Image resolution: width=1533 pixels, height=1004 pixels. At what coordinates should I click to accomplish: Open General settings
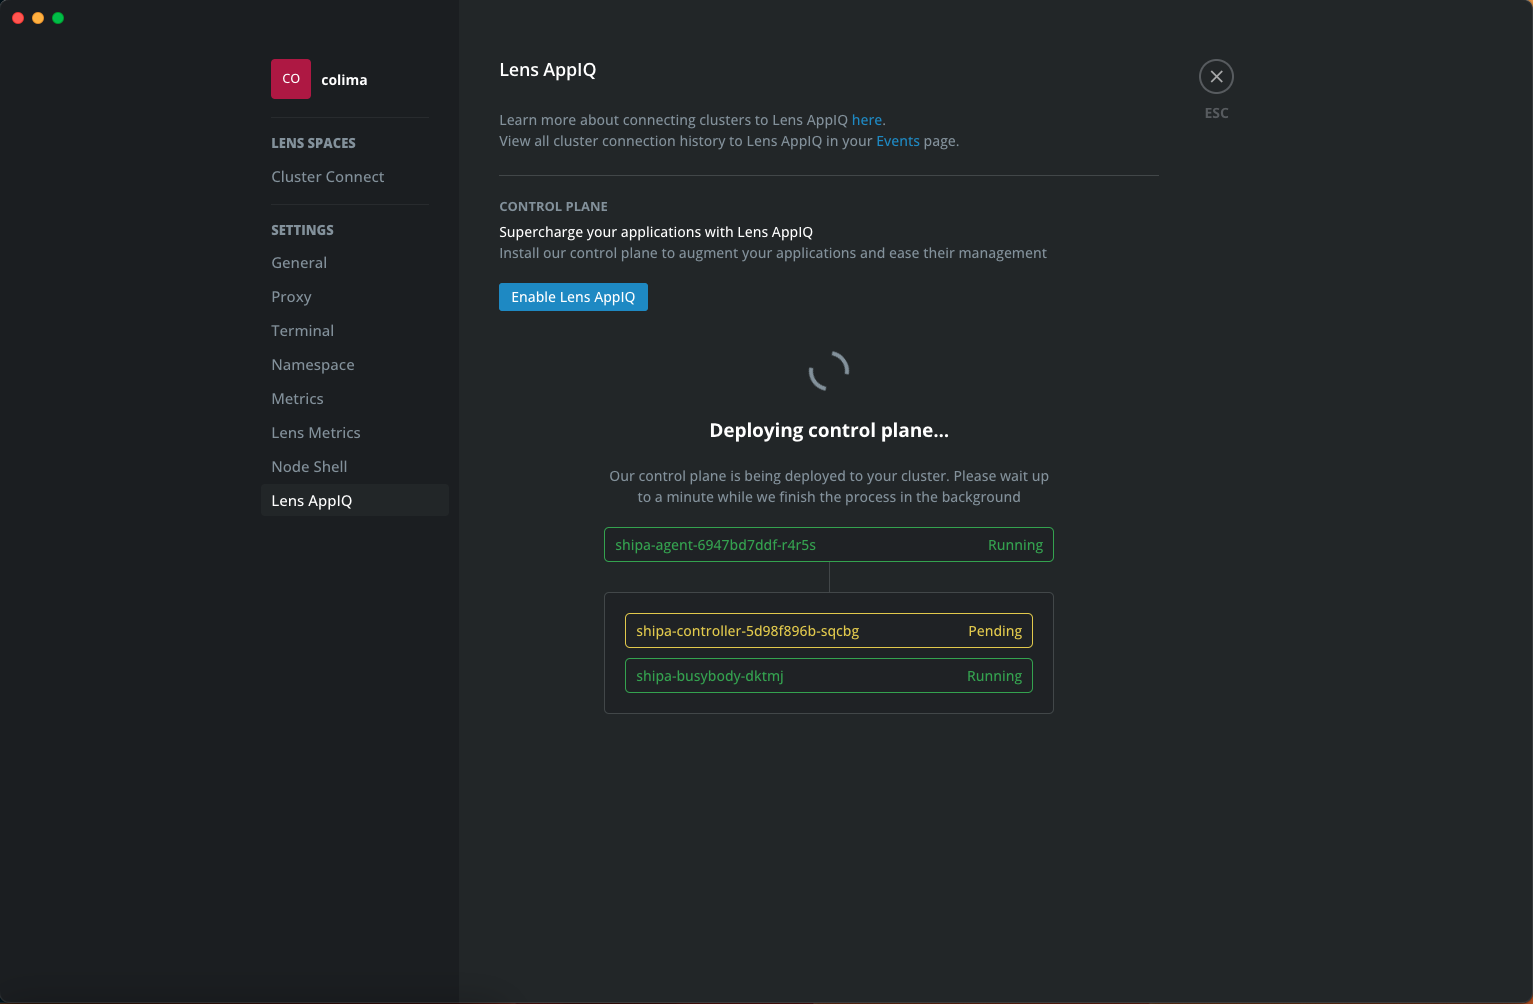[299, 263]
